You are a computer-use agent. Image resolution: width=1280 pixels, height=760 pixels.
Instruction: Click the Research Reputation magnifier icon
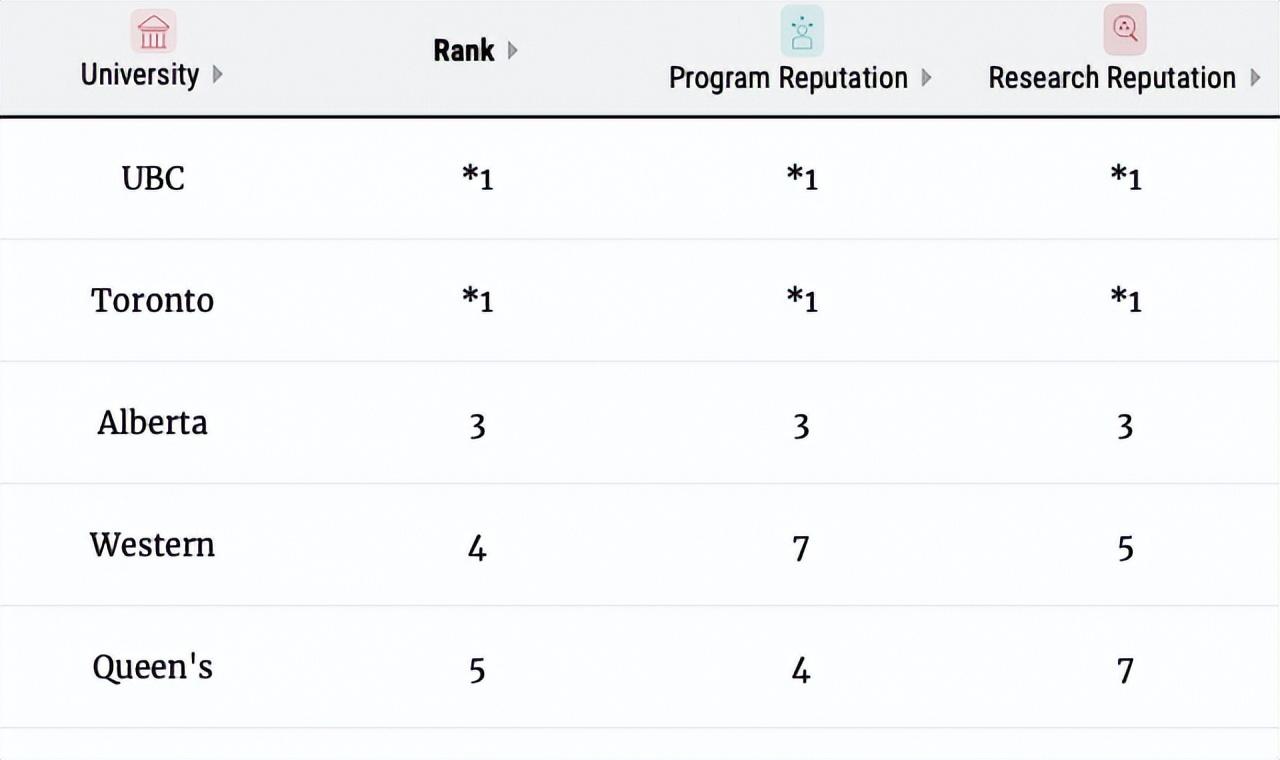coord(1124,30)
